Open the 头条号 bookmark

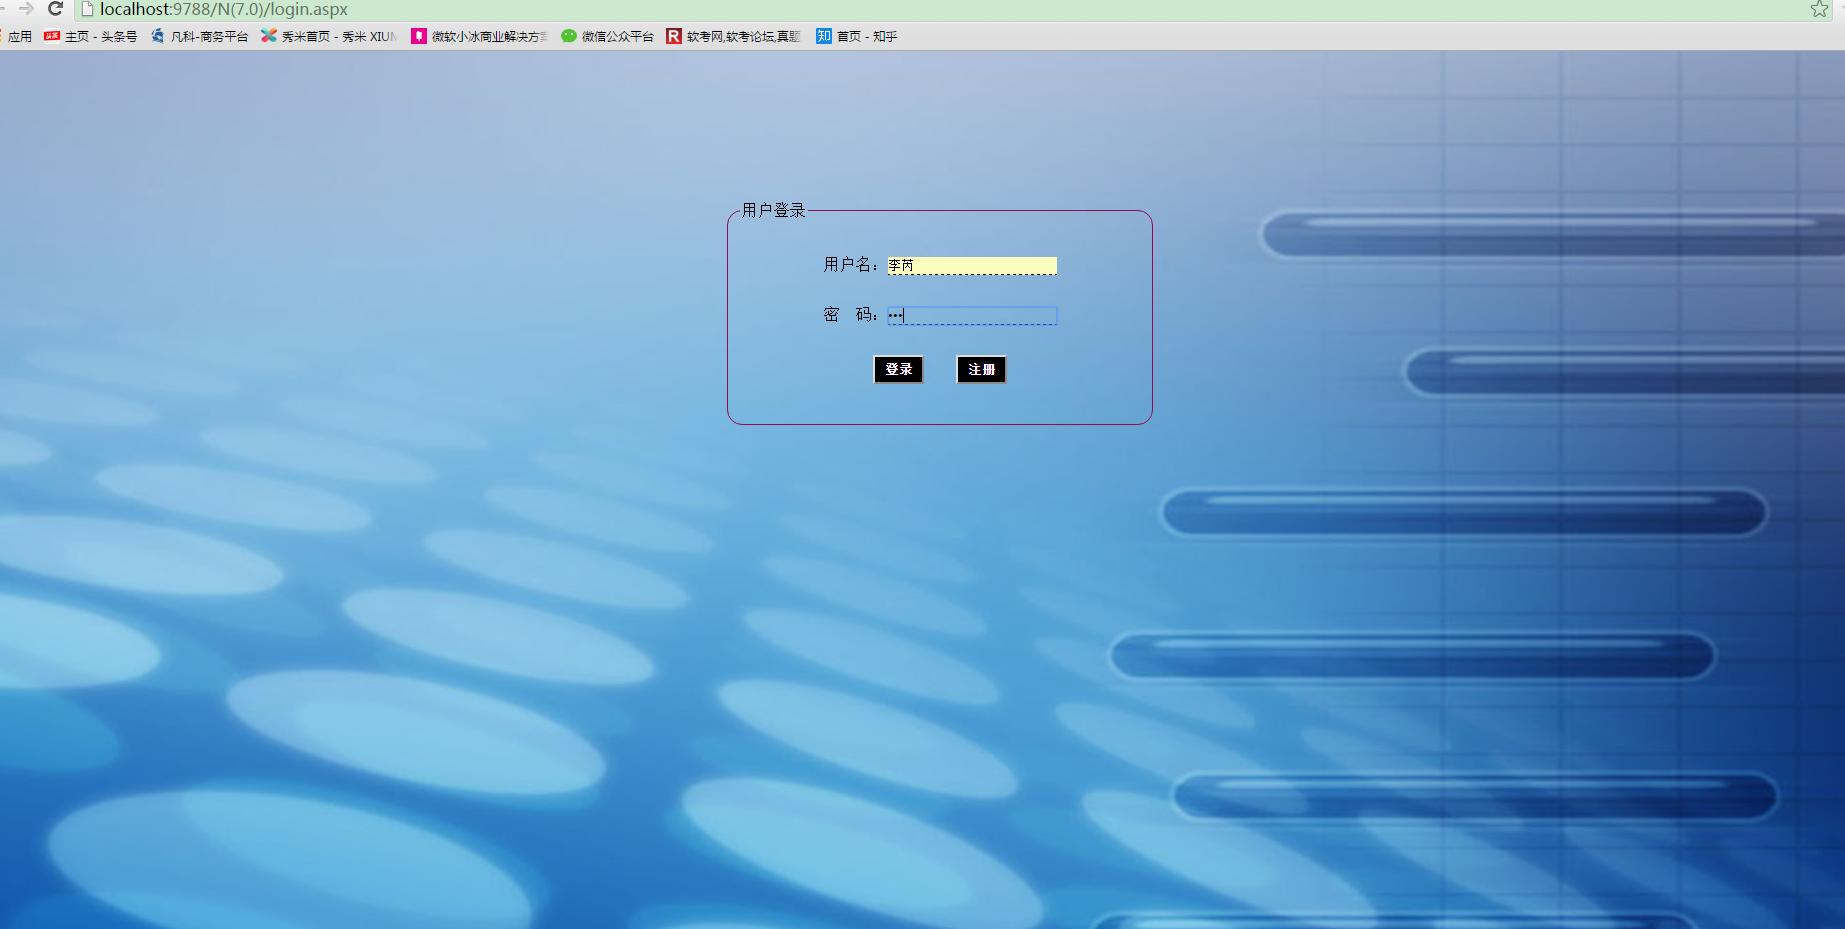pyautogui.click(x=91, y=36)
